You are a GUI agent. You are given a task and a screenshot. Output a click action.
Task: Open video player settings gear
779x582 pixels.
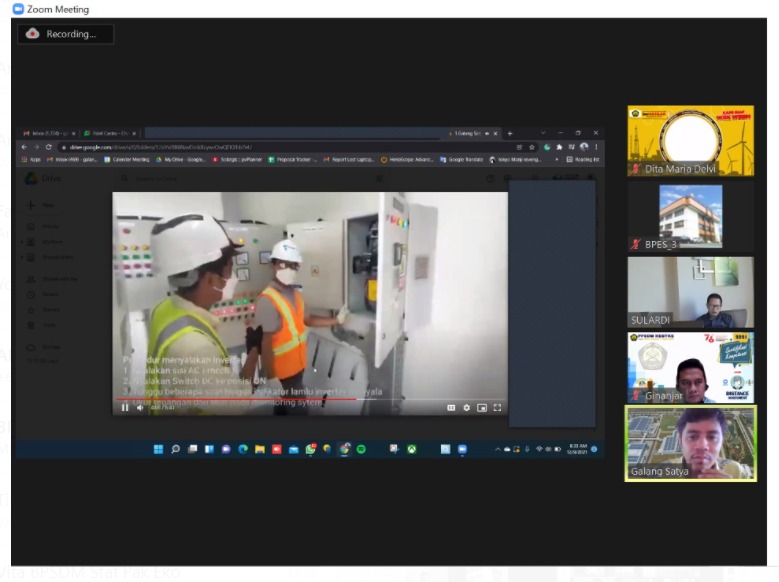coord(467,408)
